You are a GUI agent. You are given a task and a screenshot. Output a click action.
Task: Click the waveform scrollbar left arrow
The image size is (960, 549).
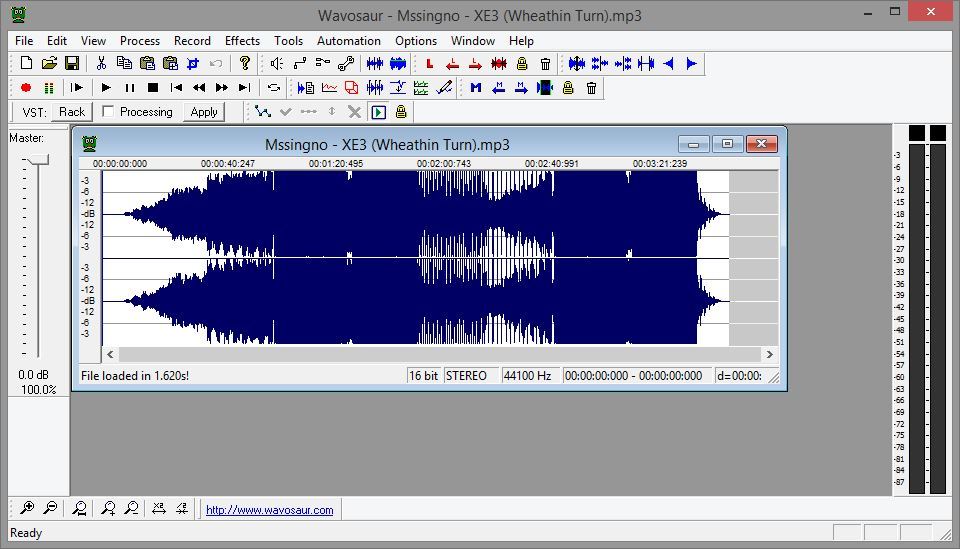click(110, 354)
